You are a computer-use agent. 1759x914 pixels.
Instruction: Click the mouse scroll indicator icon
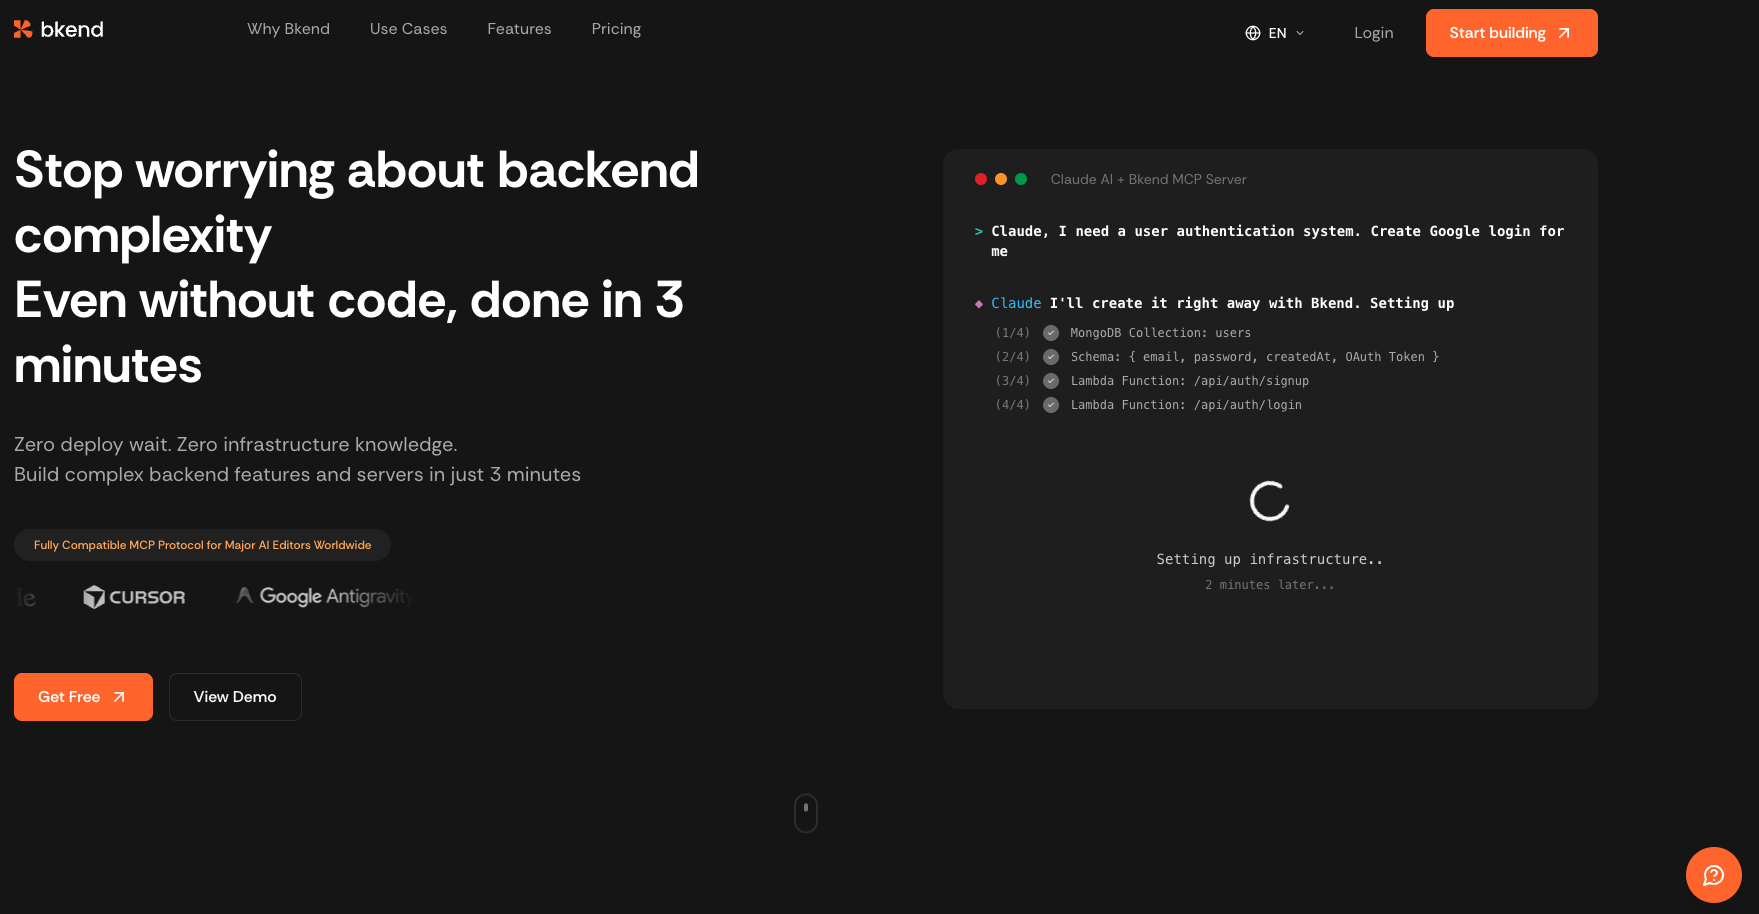pyautogui.click(x=805, y=813)
